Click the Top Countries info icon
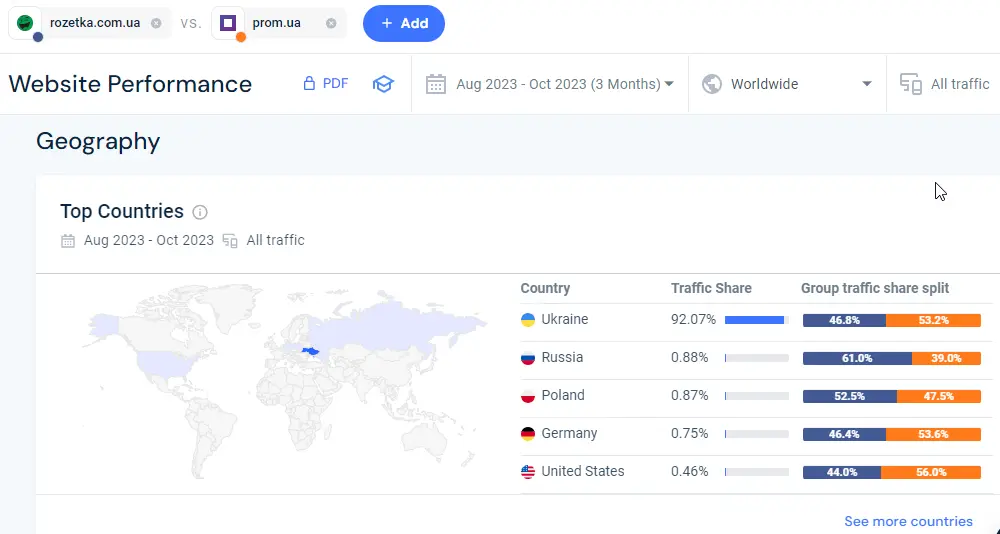This screenshot has height=534, width=1000. [200, 212]
